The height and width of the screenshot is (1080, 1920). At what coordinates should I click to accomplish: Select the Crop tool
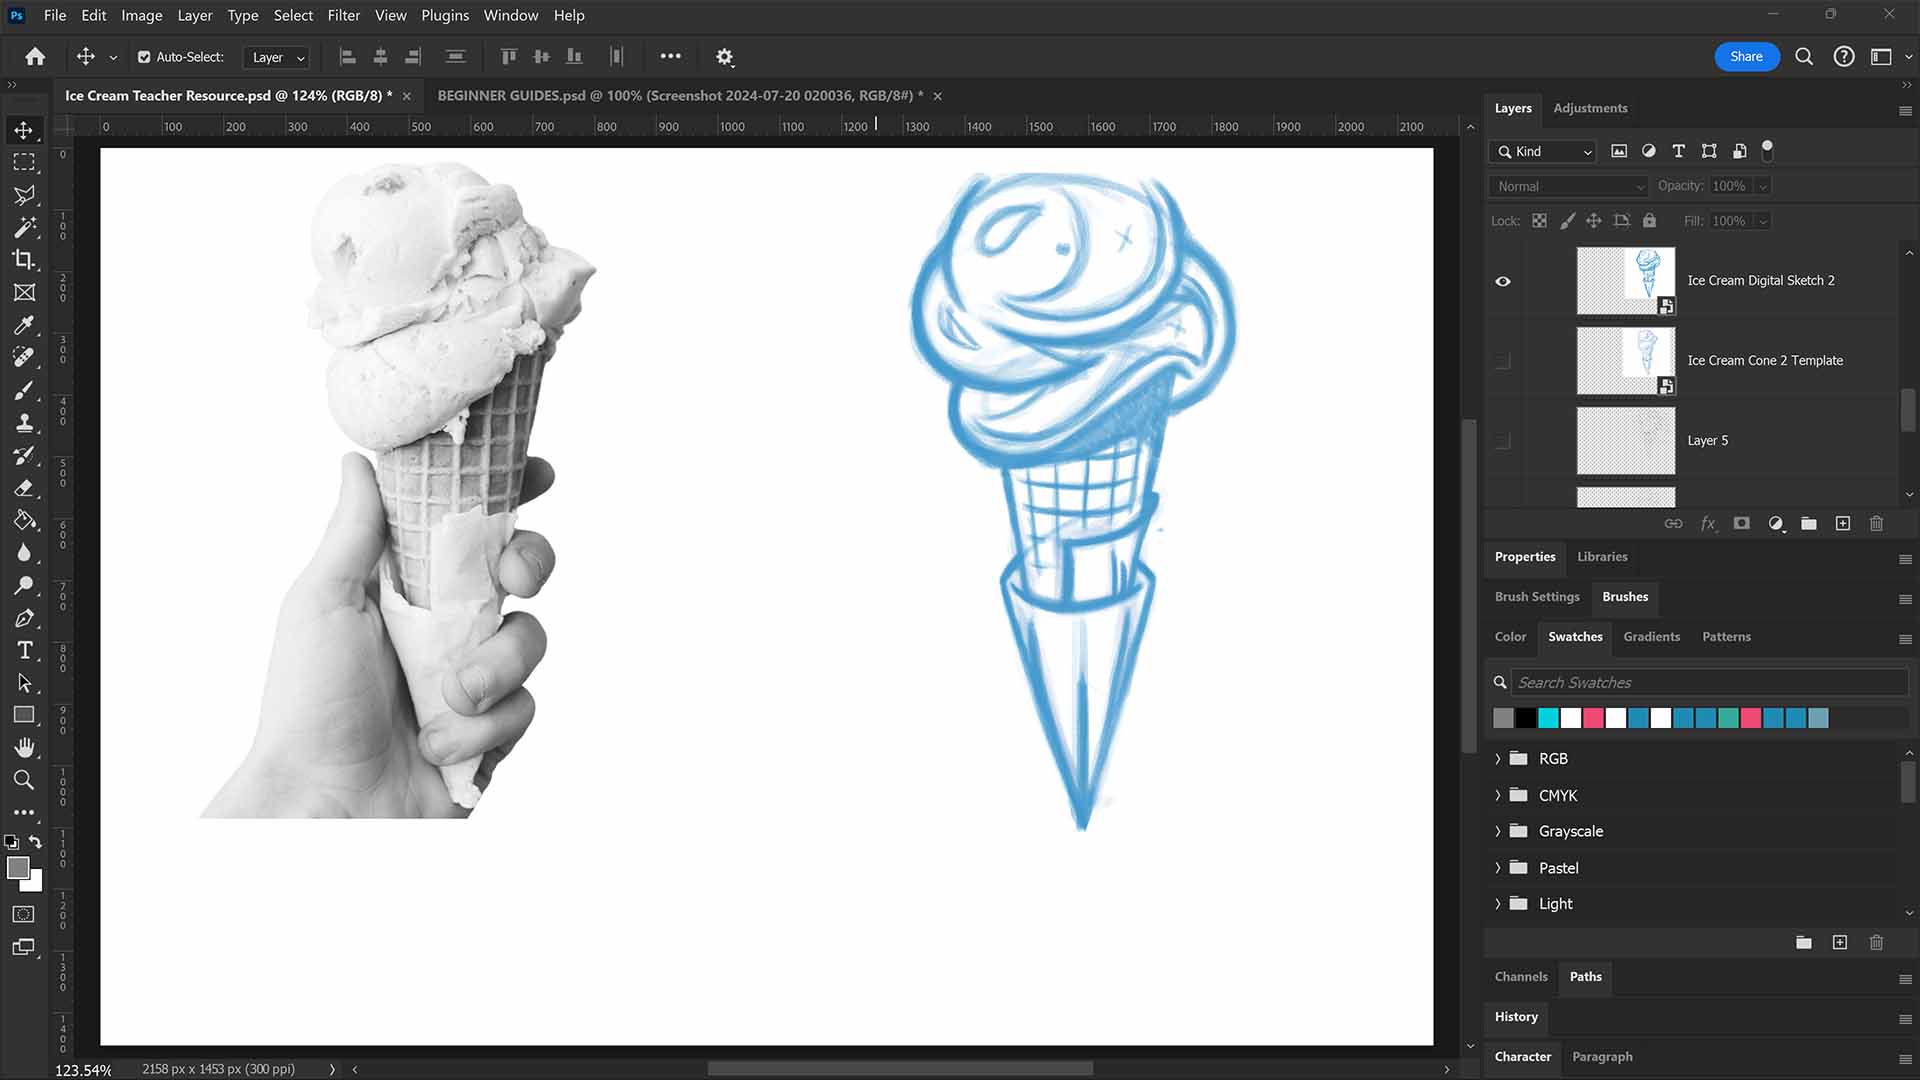click(x=24, y=260)
